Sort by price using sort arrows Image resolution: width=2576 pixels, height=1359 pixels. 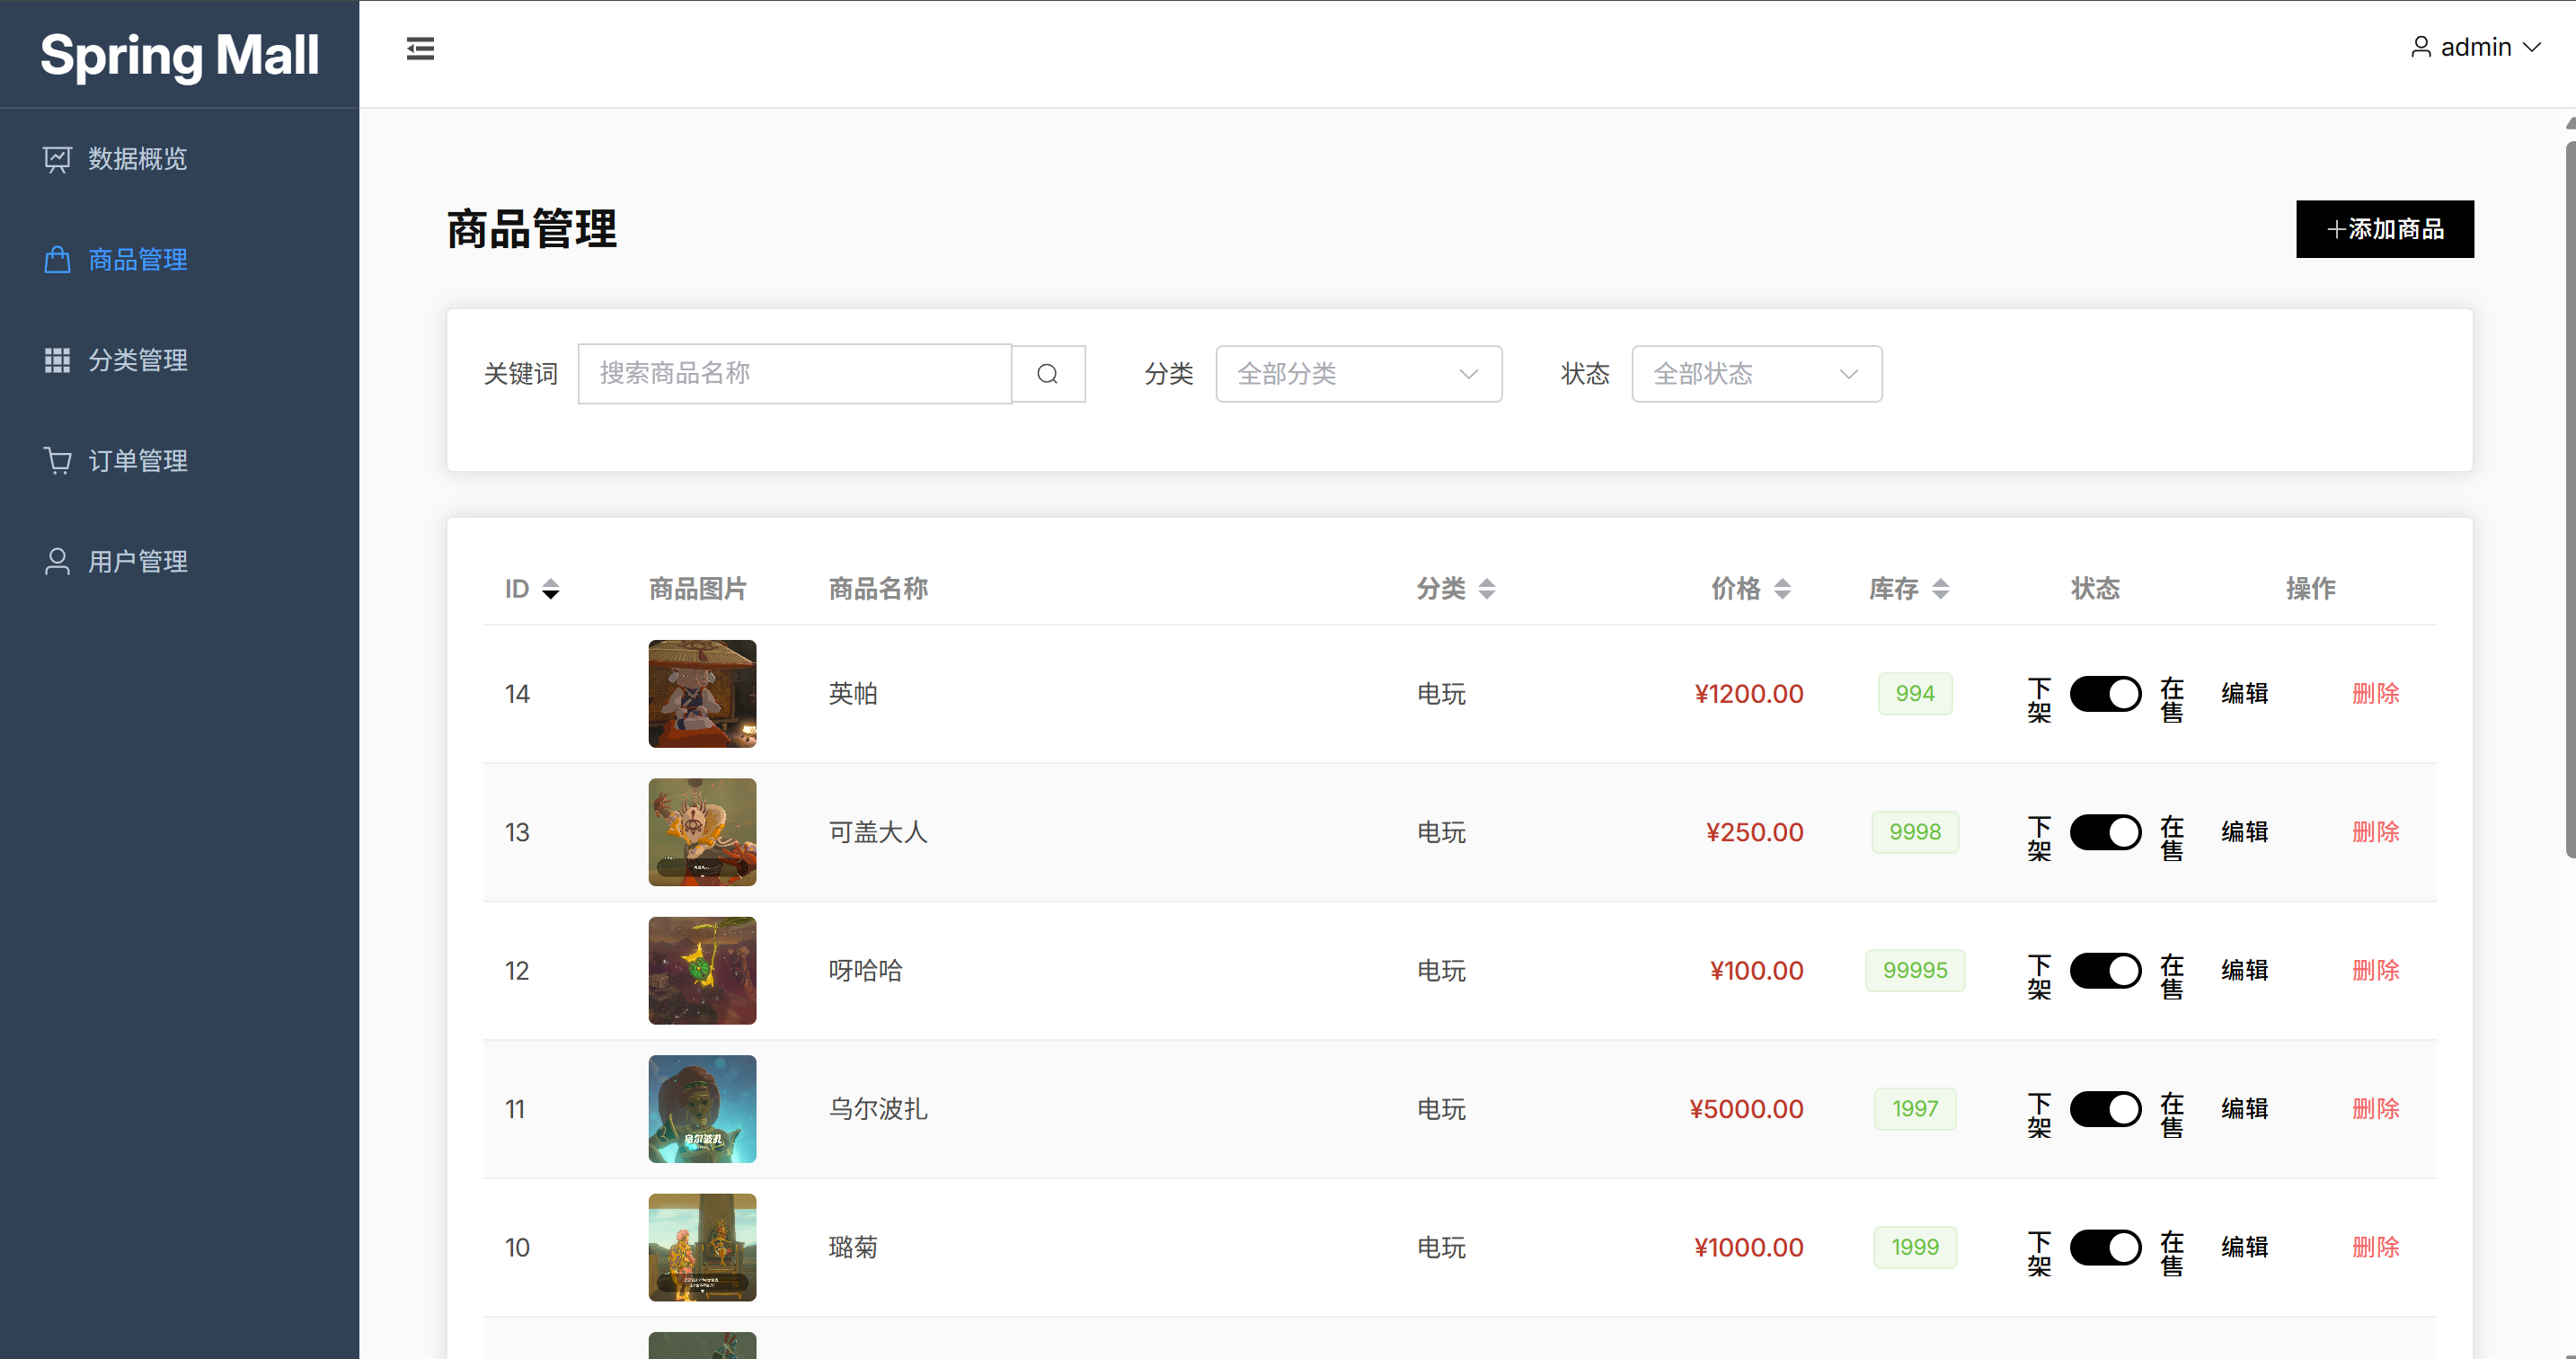pos(1782,589)
